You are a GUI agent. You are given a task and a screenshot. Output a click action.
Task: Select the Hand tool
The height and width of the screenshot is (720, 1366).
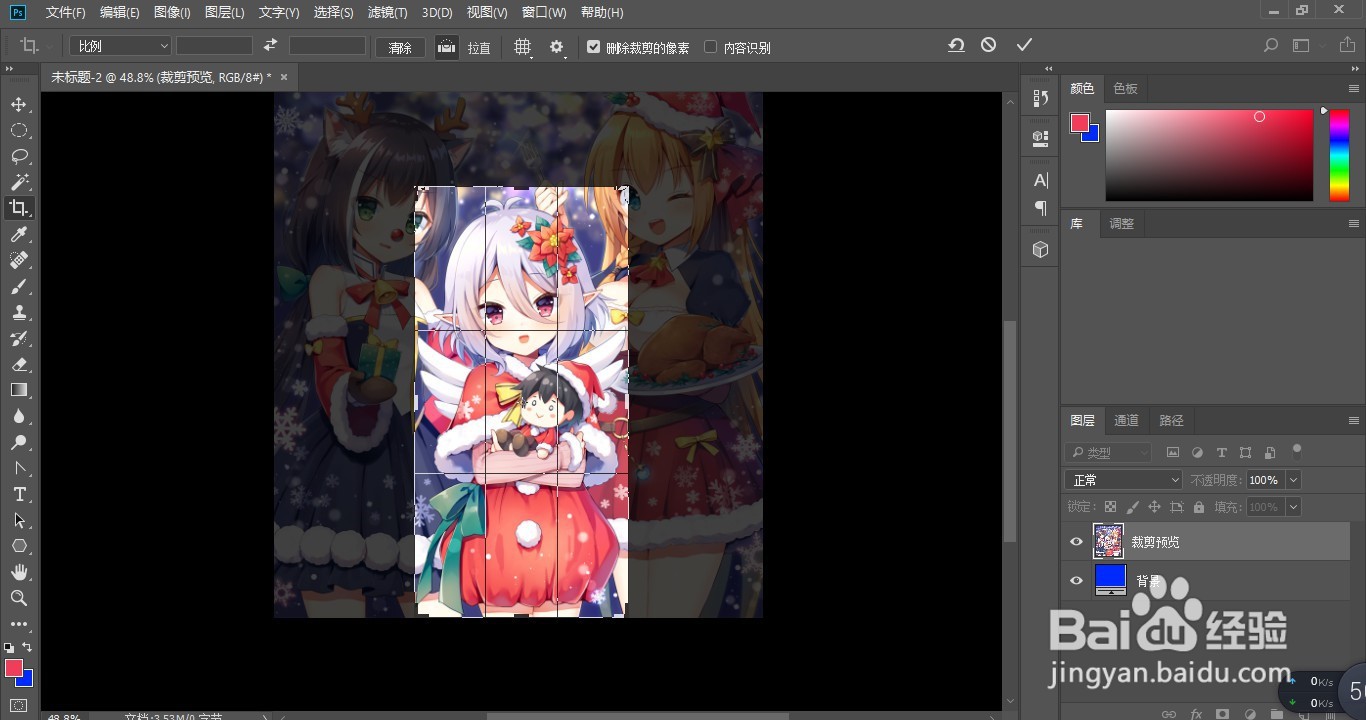(19, 573)
